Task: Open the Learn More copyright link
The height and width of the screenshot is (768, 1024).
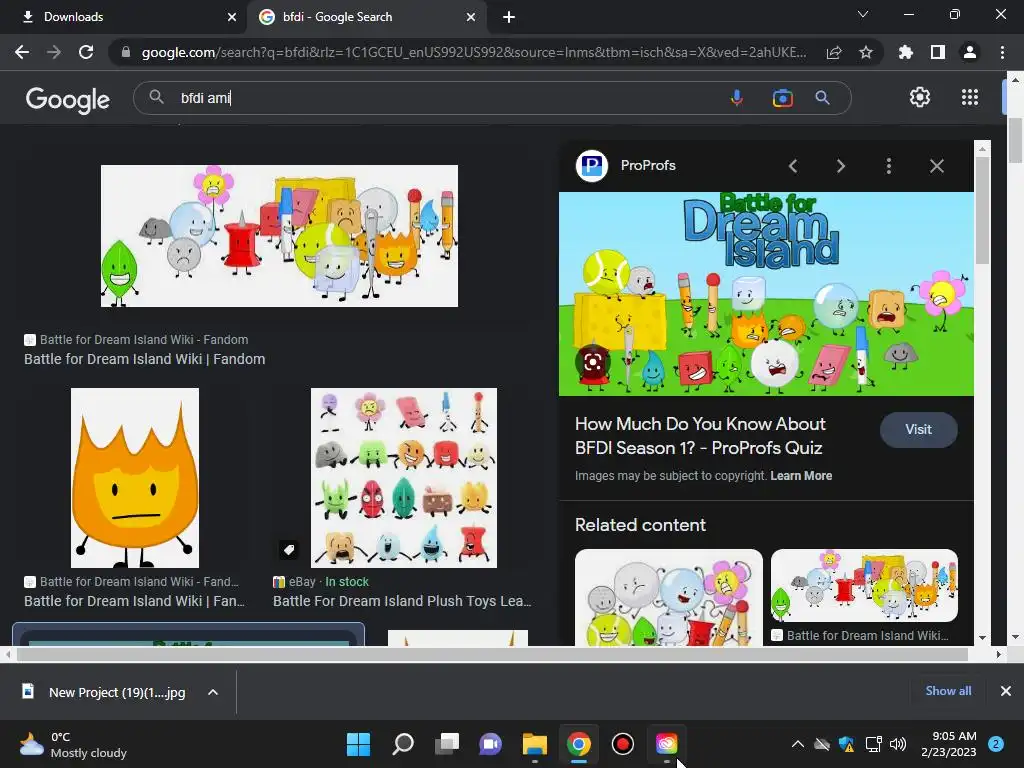Action: [x=801, y=475]
